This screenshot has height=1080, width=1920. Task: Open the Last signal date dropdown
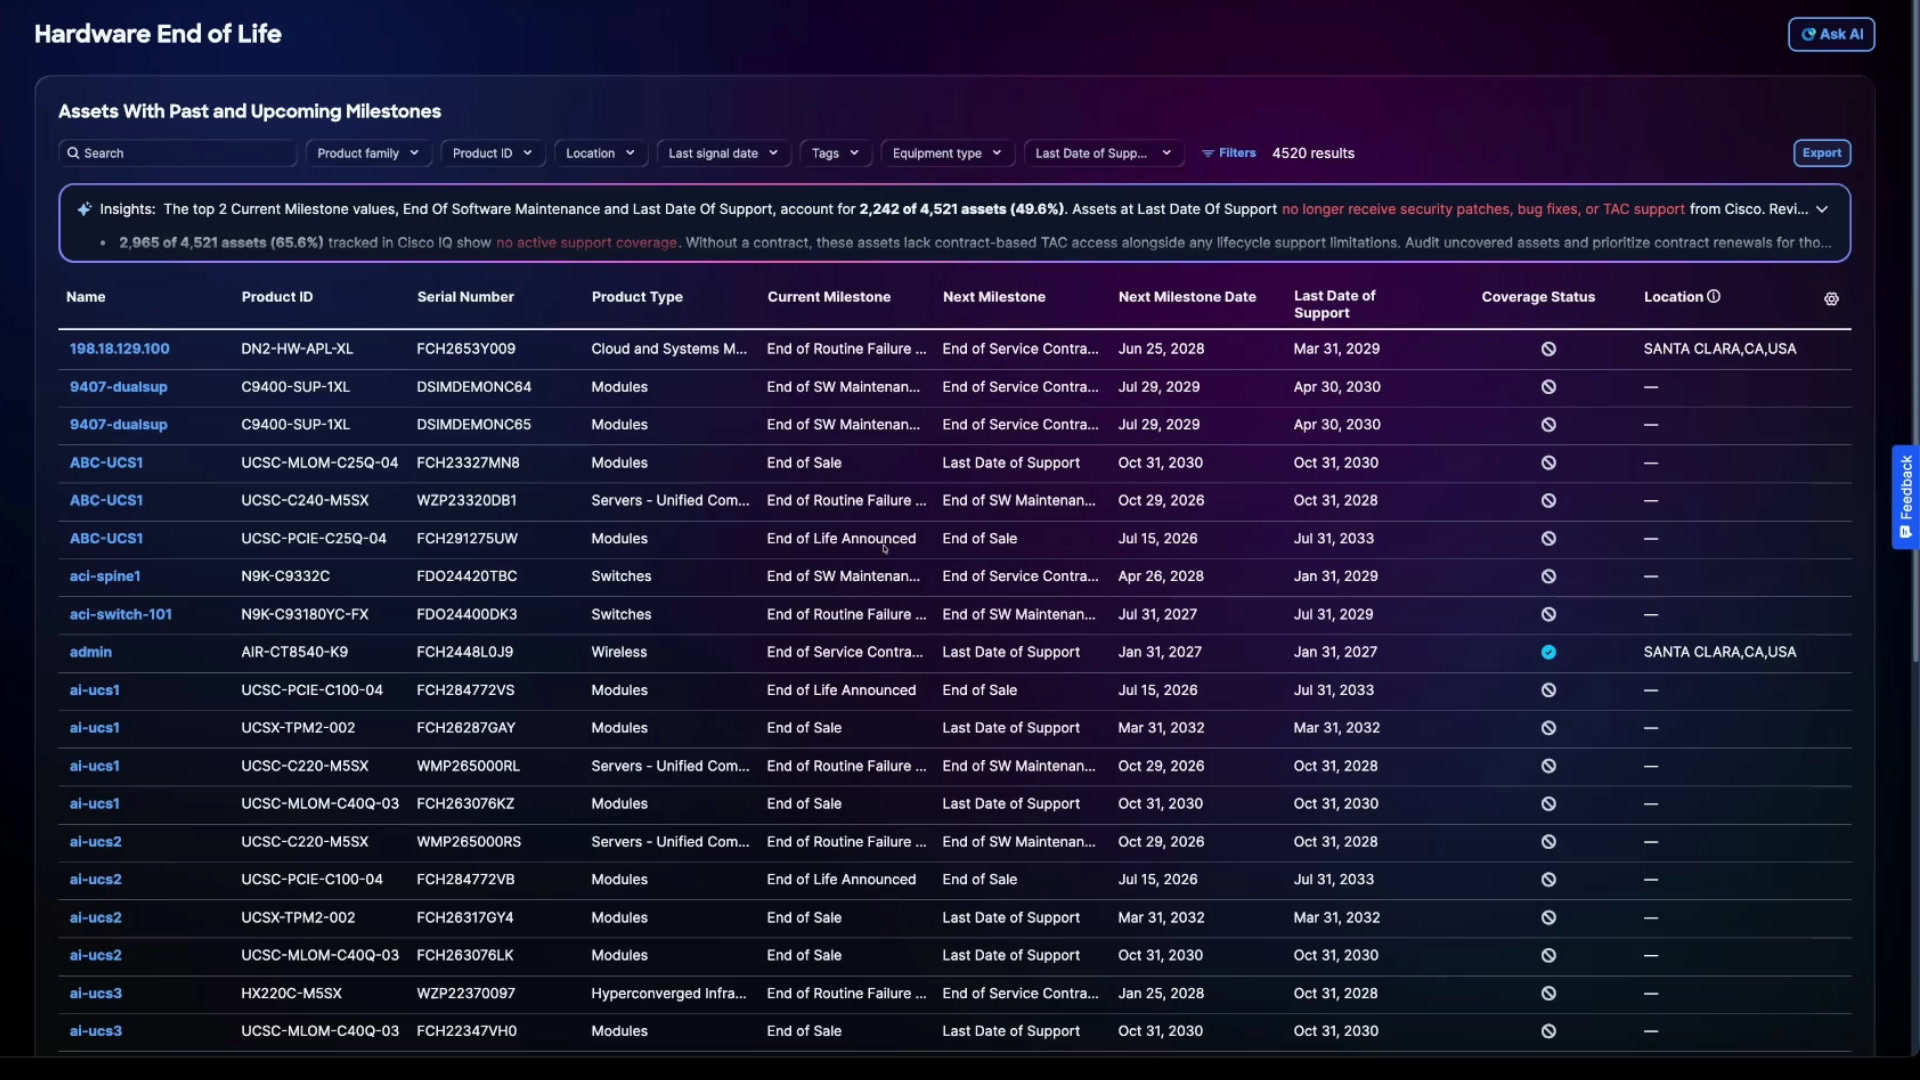(723, 153)
